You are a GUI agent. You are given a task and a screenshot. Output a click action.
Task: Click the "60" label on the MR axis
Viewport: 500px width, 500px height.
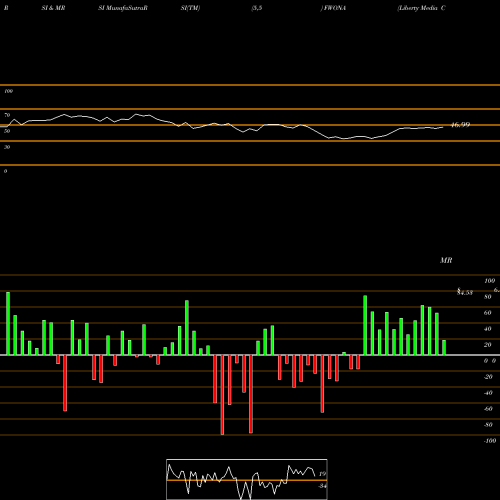(x=488, y=313)
